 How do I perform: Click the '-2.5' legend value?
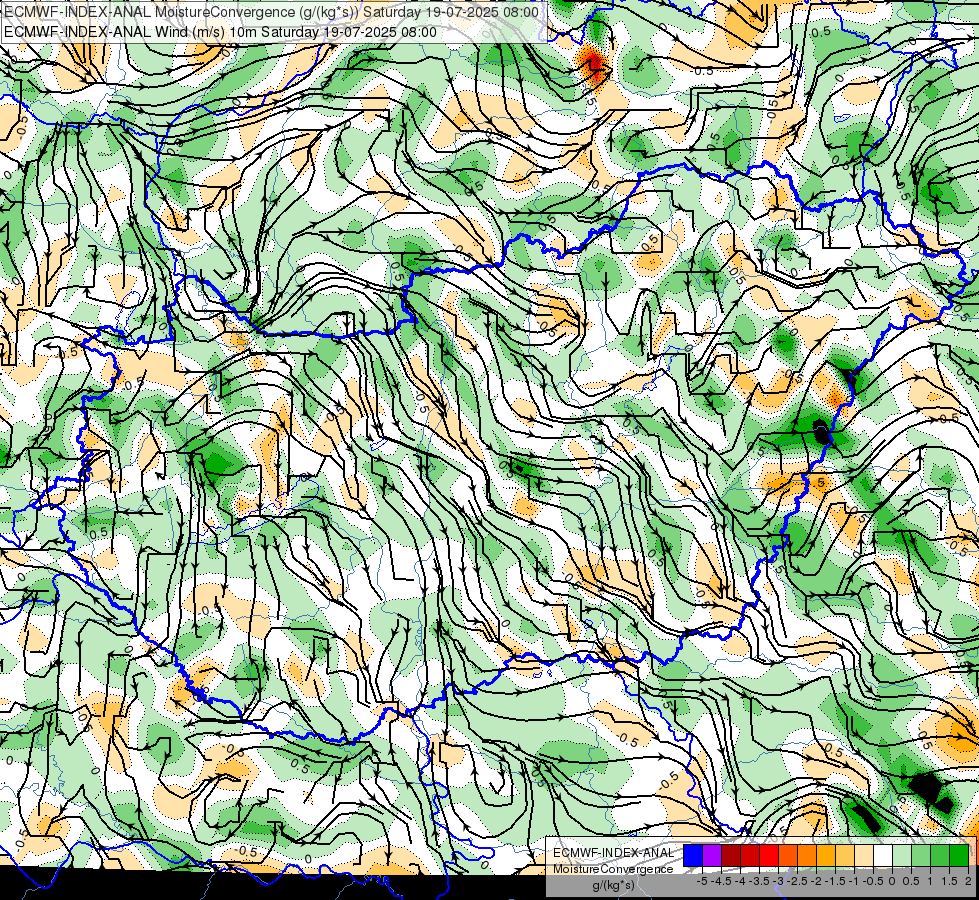(797, 881)
